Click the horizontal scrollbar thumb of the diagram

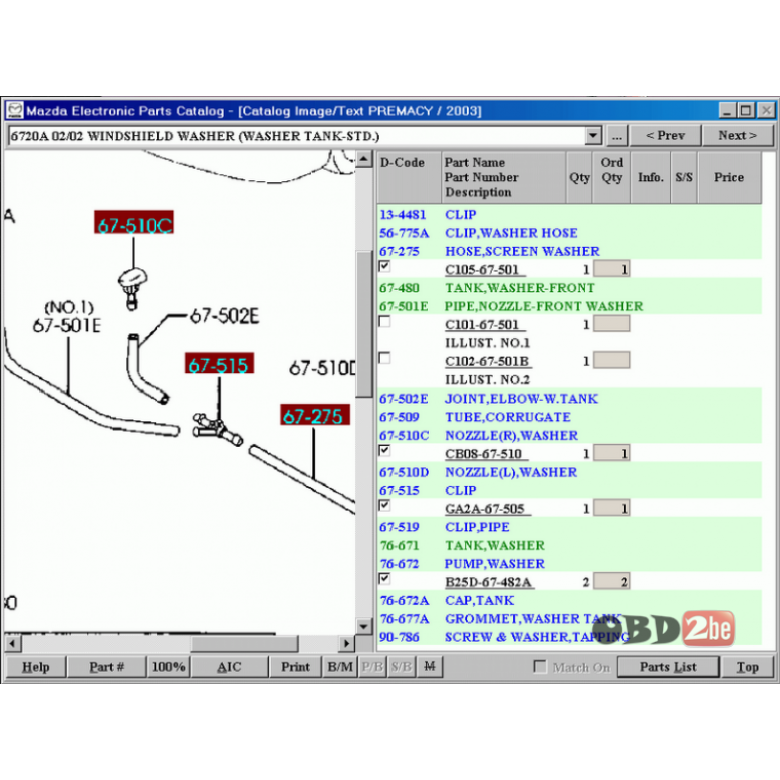click(244, 644)
